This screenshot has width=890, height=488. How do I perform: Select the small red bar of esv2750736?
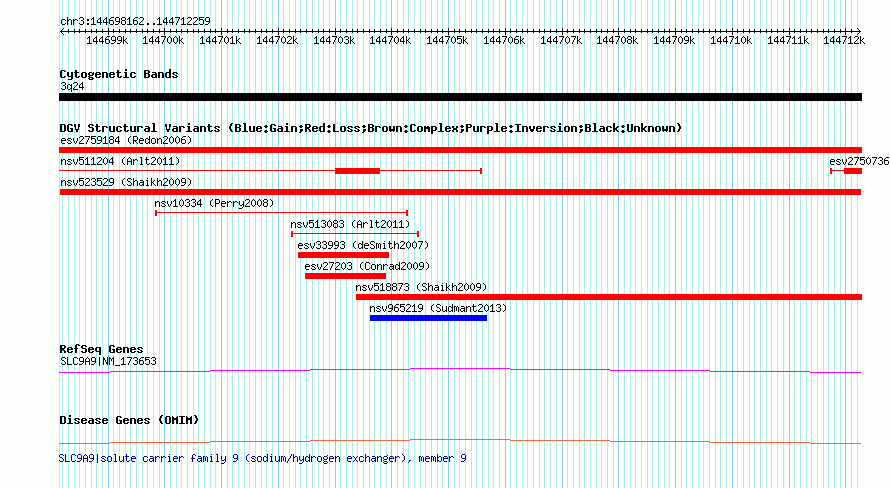(x=853, y=171)
